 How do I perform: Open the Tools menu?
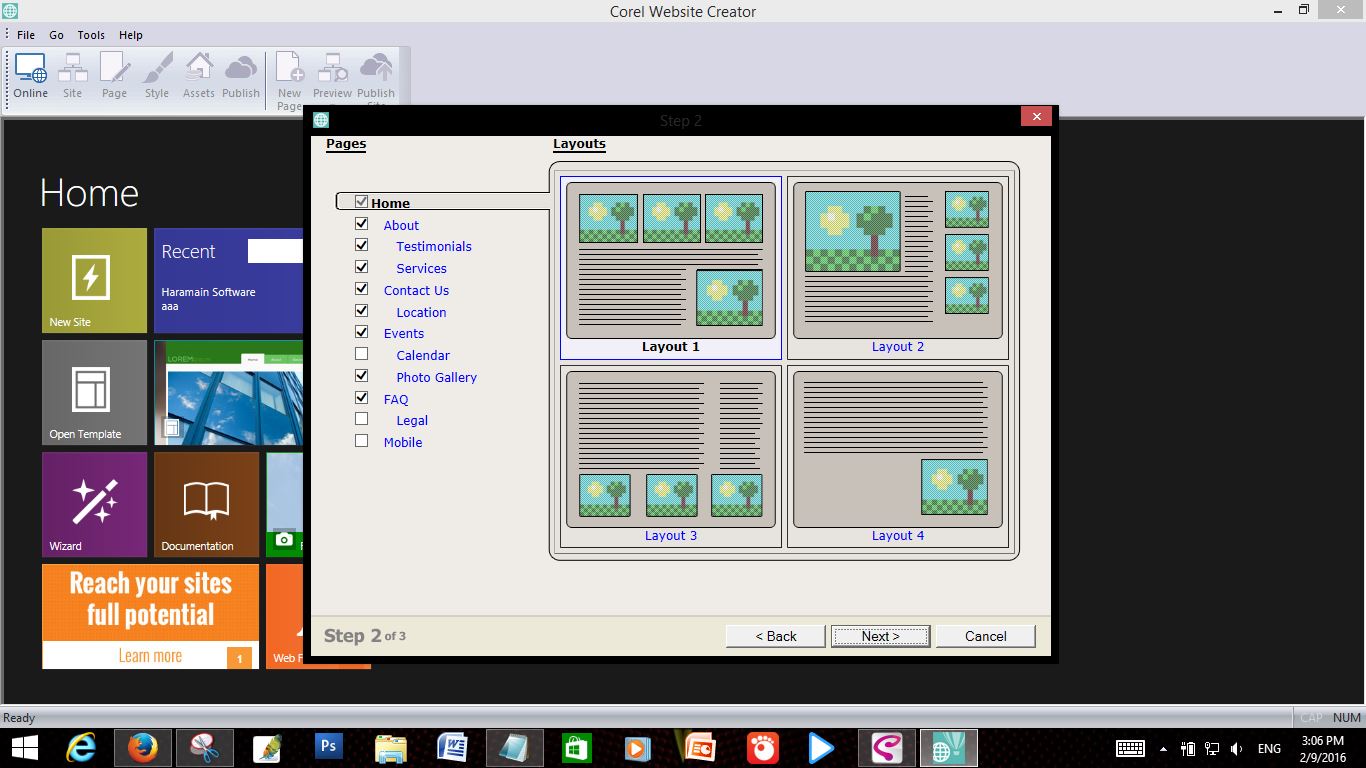pos(91,35)
